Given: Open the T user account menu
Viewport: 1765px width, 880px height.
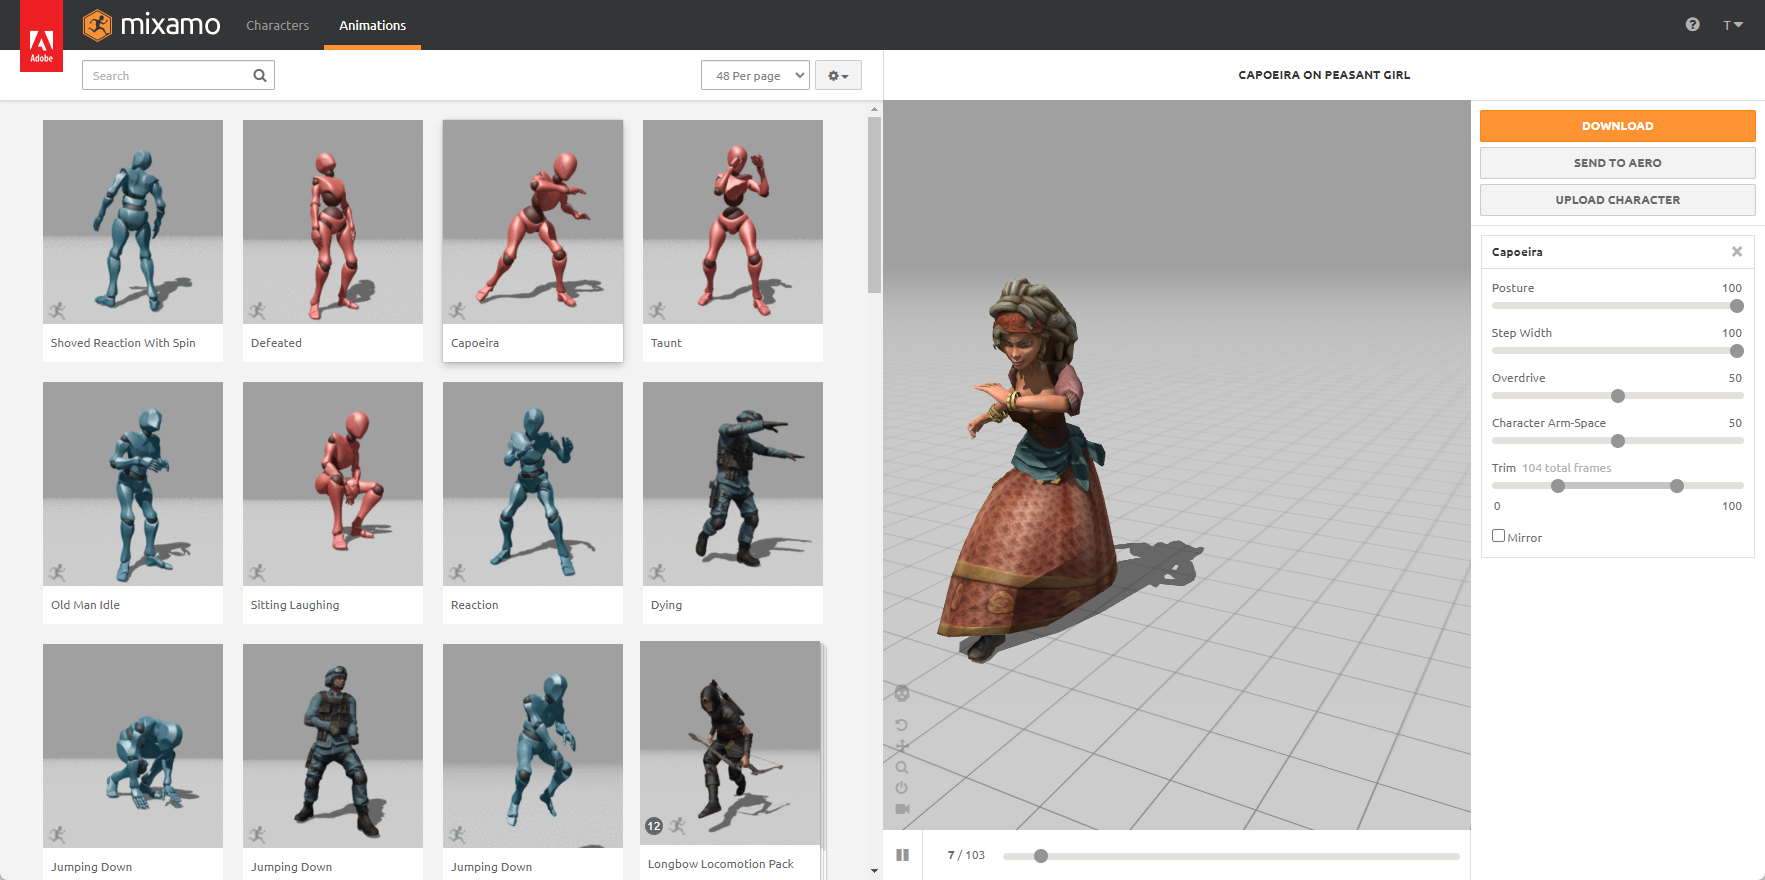Looking at the screenshot, I should (1733, 25).
